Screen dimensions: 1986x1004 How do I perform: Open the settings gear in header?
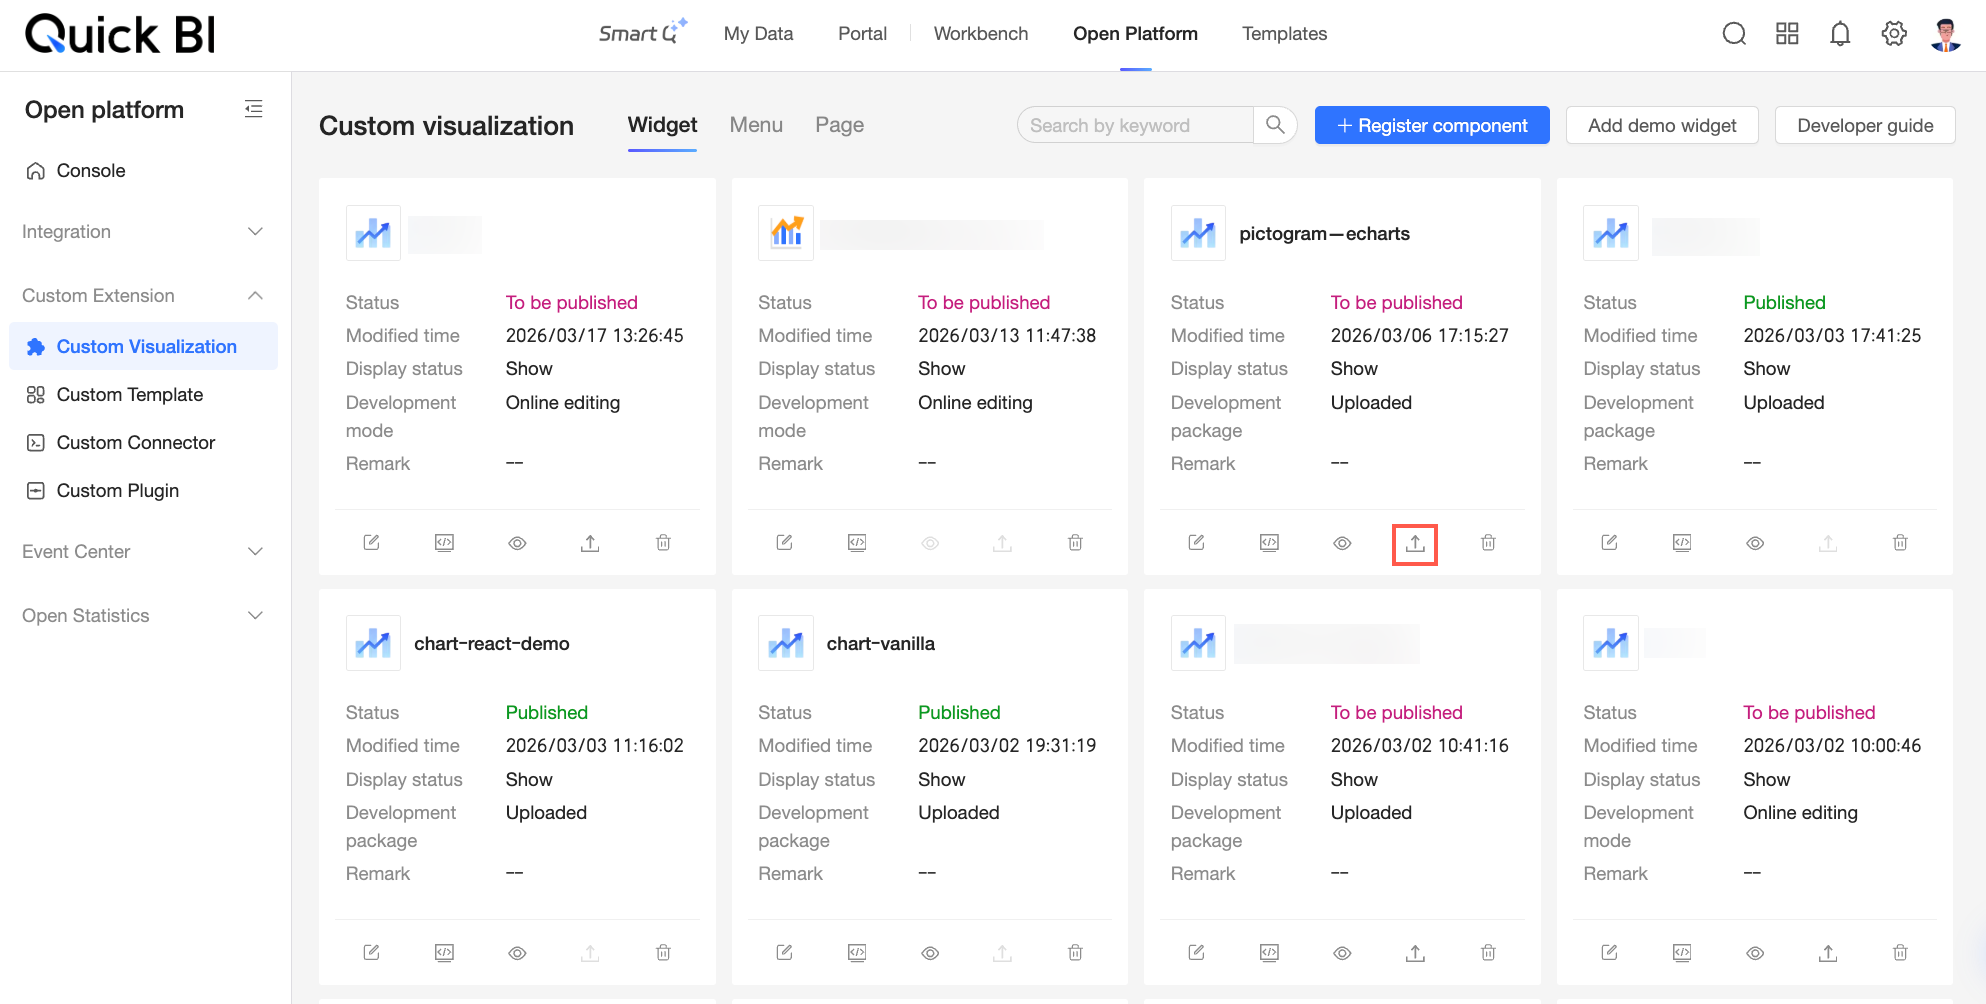click(x=1893, y=34)
